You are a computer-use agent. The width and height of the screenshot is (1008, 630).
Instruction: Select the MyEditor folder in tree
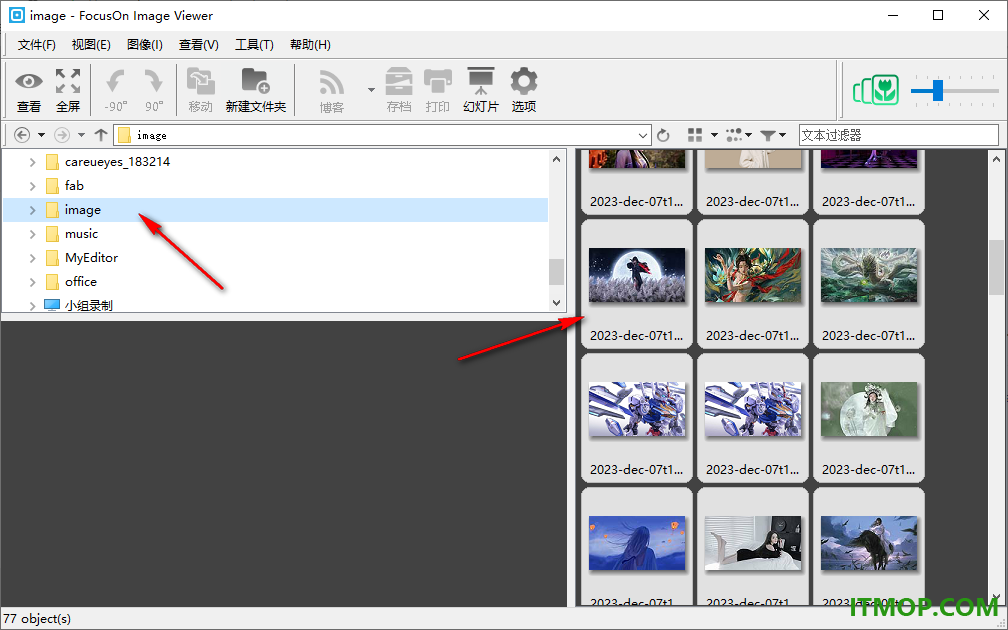pos(91,258)
